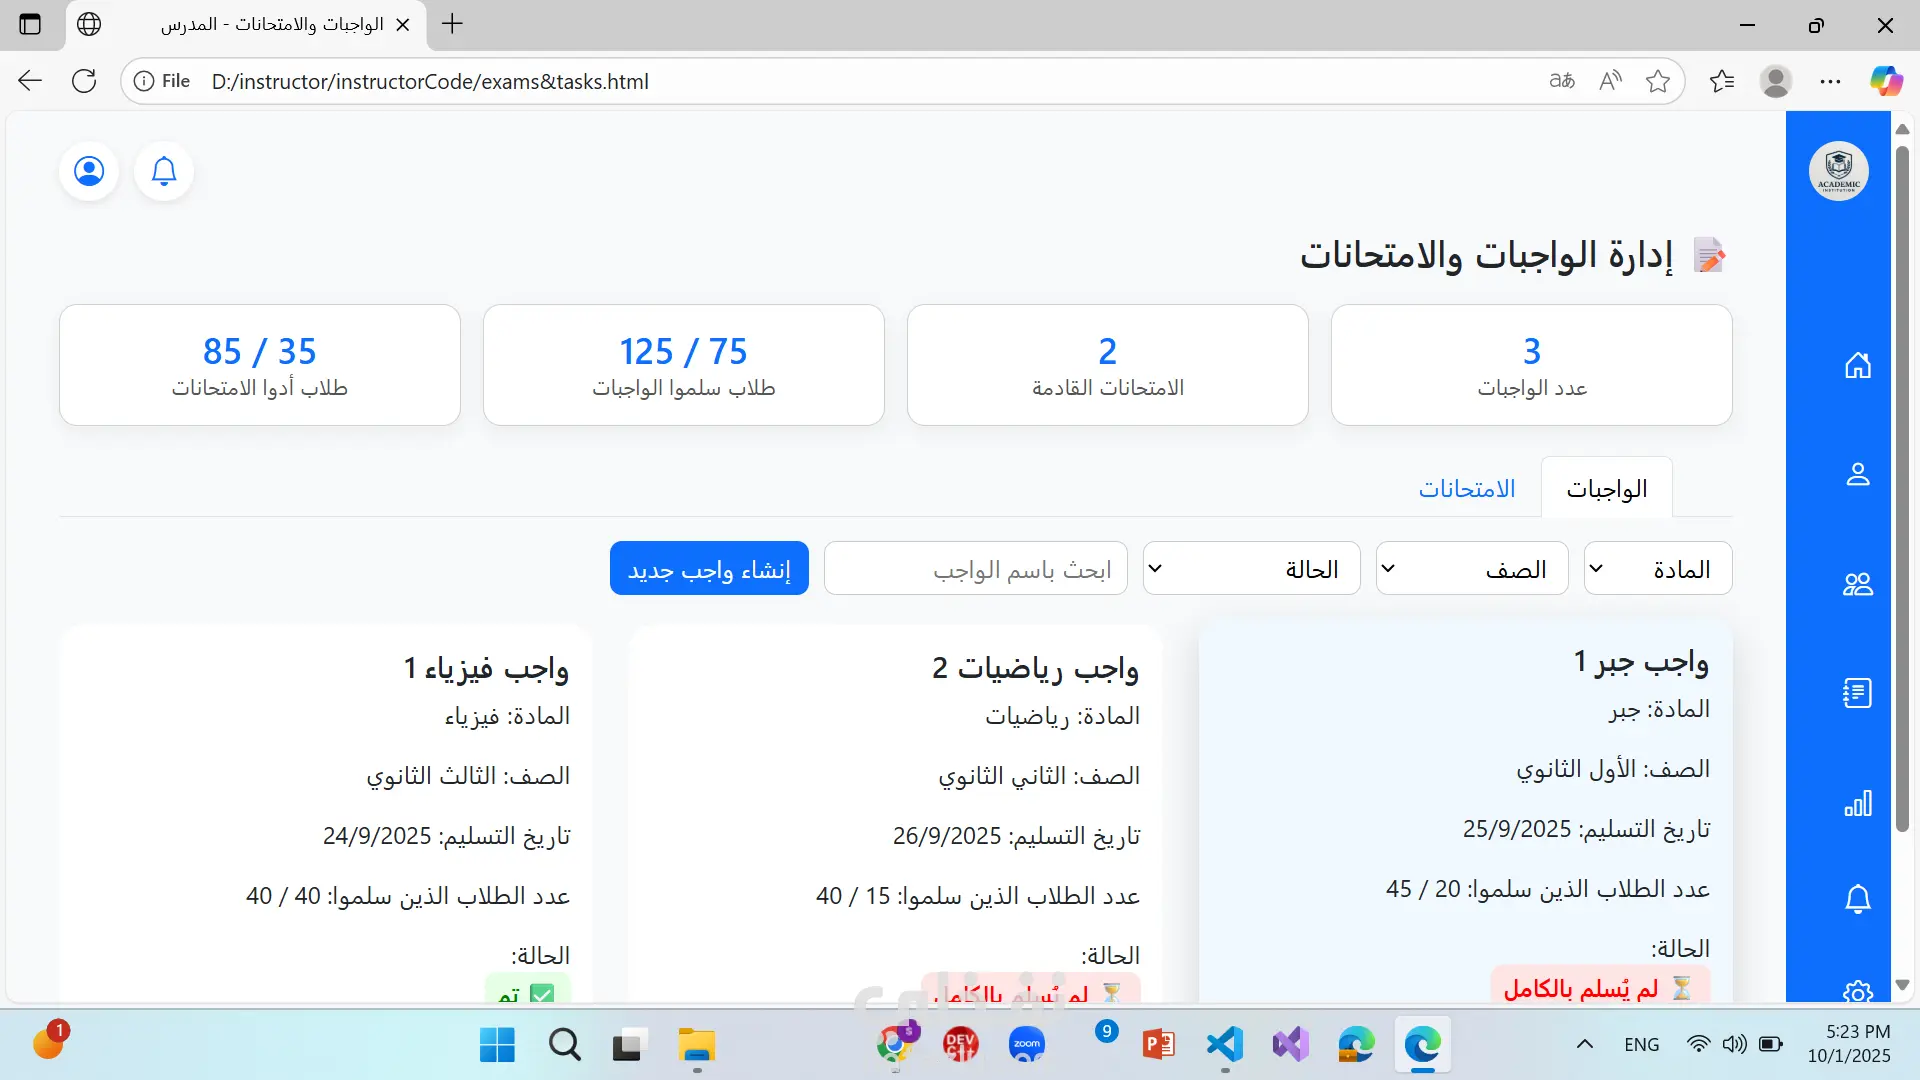Open the single-user profile sidebar icon

[x=1857, y=474]
